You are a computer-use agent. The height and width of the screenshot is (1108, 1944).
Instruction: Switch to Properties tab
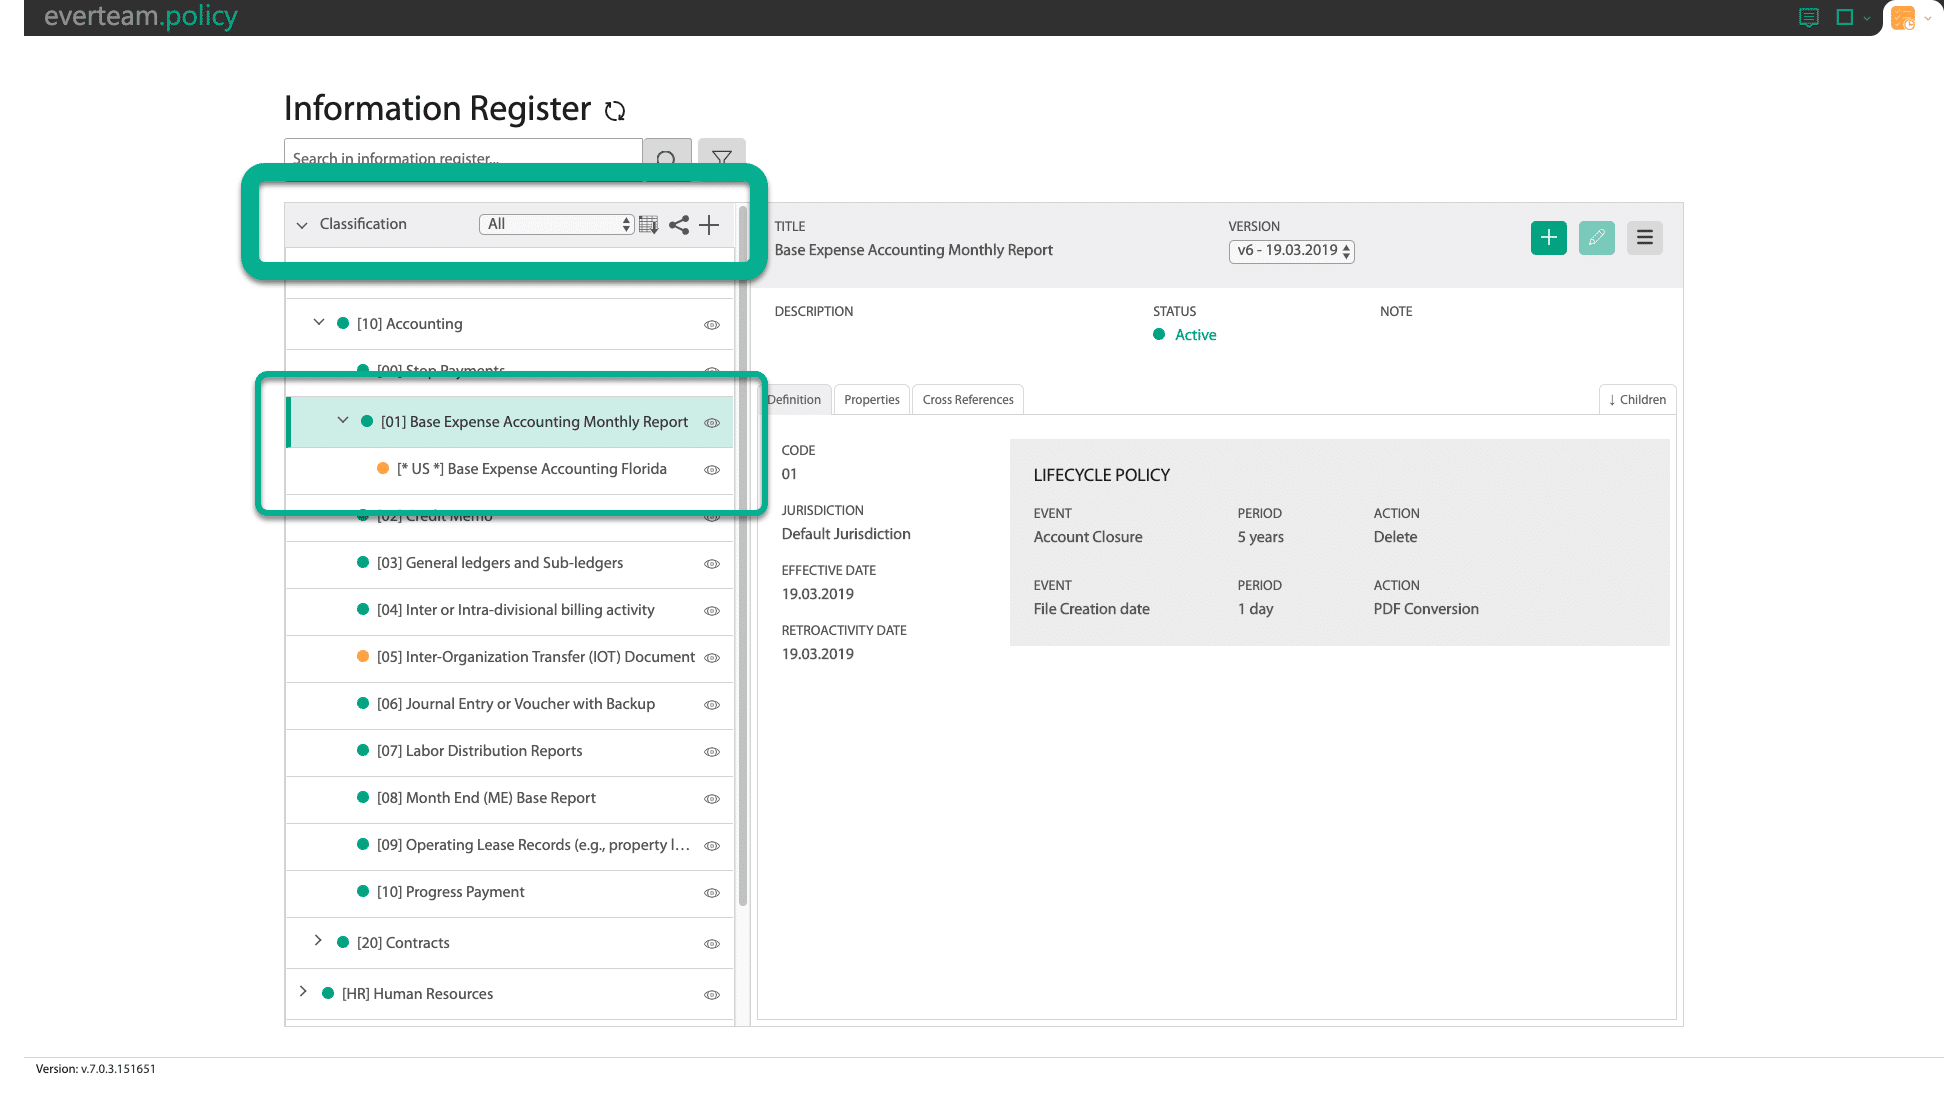(x=872, y=399)
